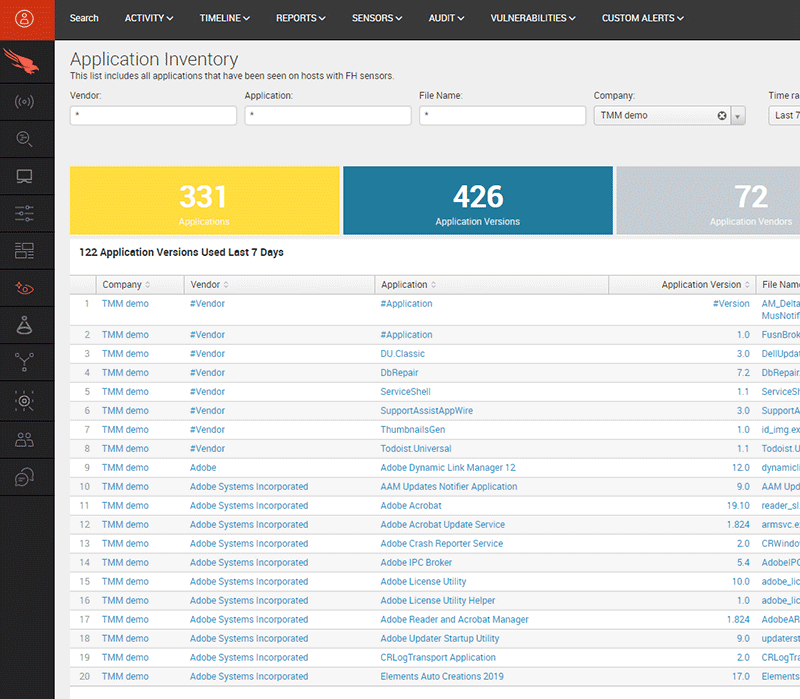Click the Search menu item

point(84,18)
